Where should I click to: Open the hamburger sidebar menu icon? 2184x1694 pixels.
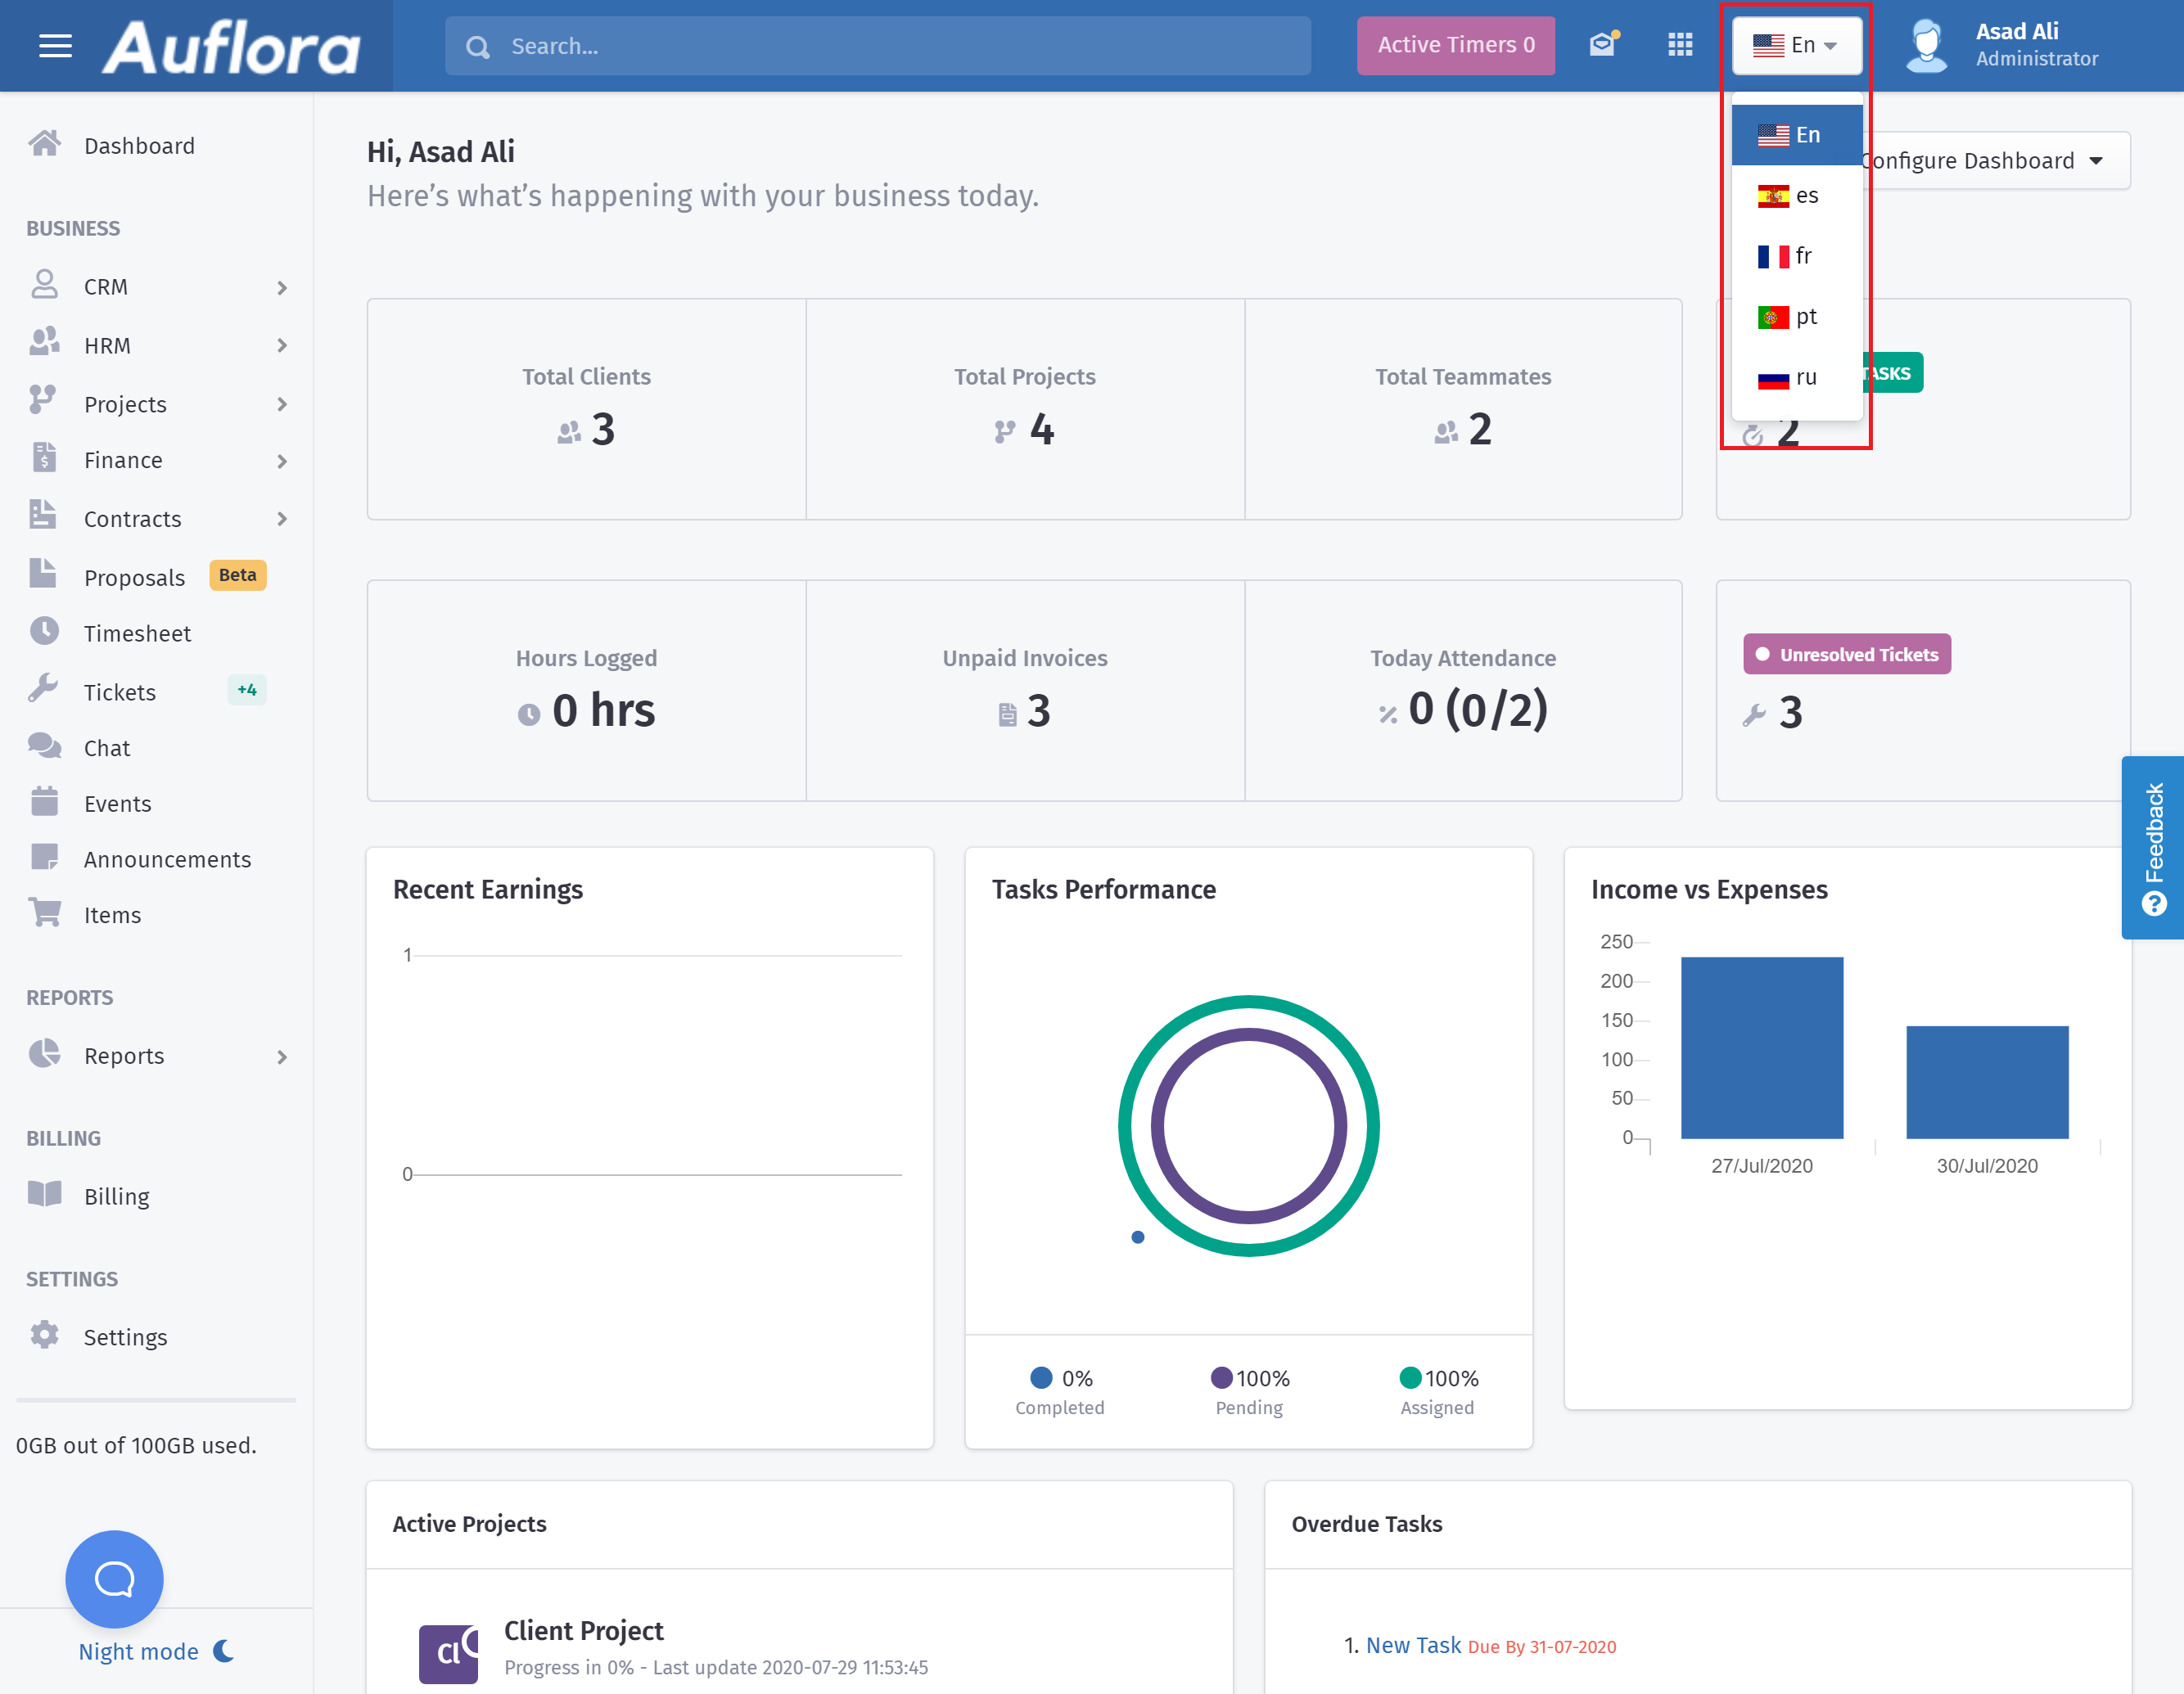(55, 46)
